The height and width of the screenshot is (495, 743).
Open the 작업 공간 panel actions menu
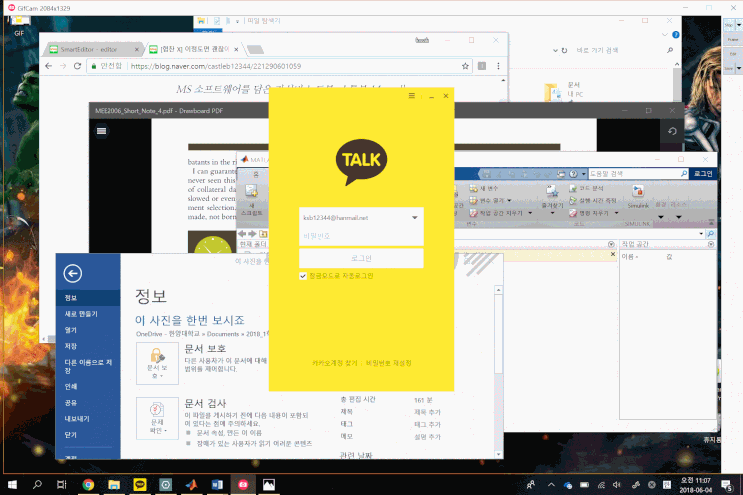point(711,244)
